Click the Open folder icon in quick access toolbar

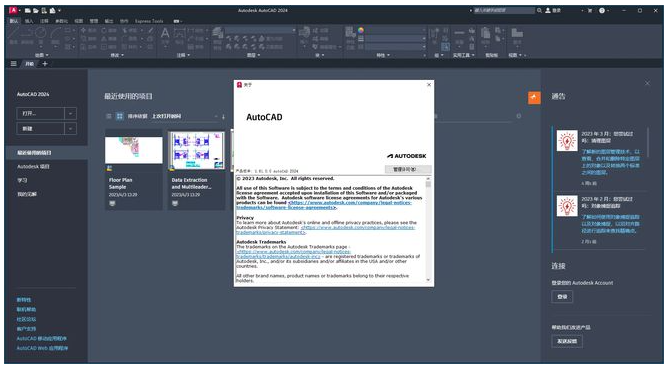(x=35, y=11)
